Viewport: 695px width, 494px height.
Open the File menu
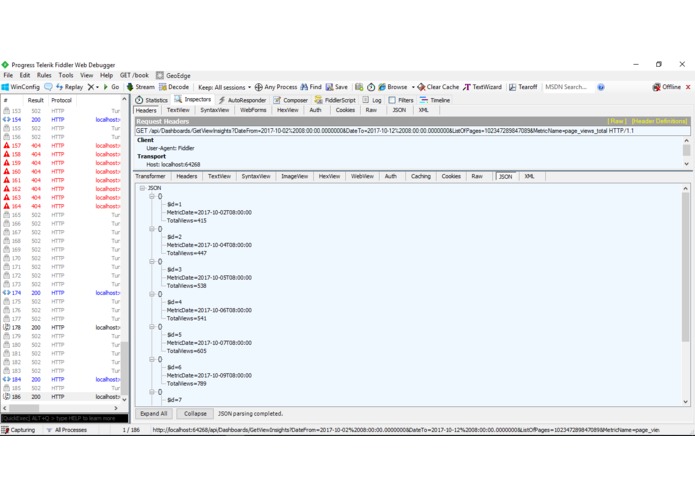(x=8, y=75)
